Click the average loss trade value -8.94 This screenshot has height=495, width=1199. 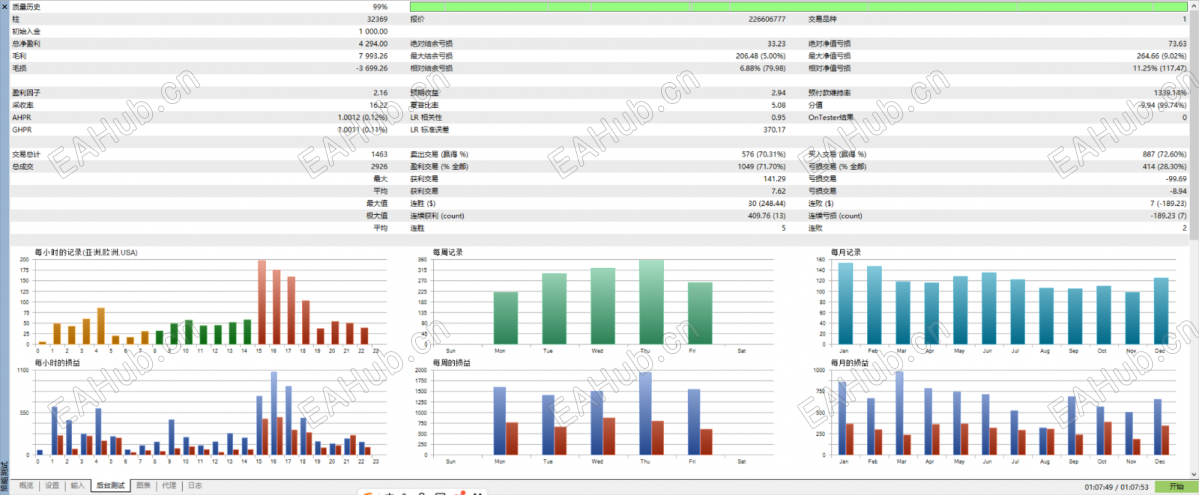pyautogui.click(x=1178, y=191)
